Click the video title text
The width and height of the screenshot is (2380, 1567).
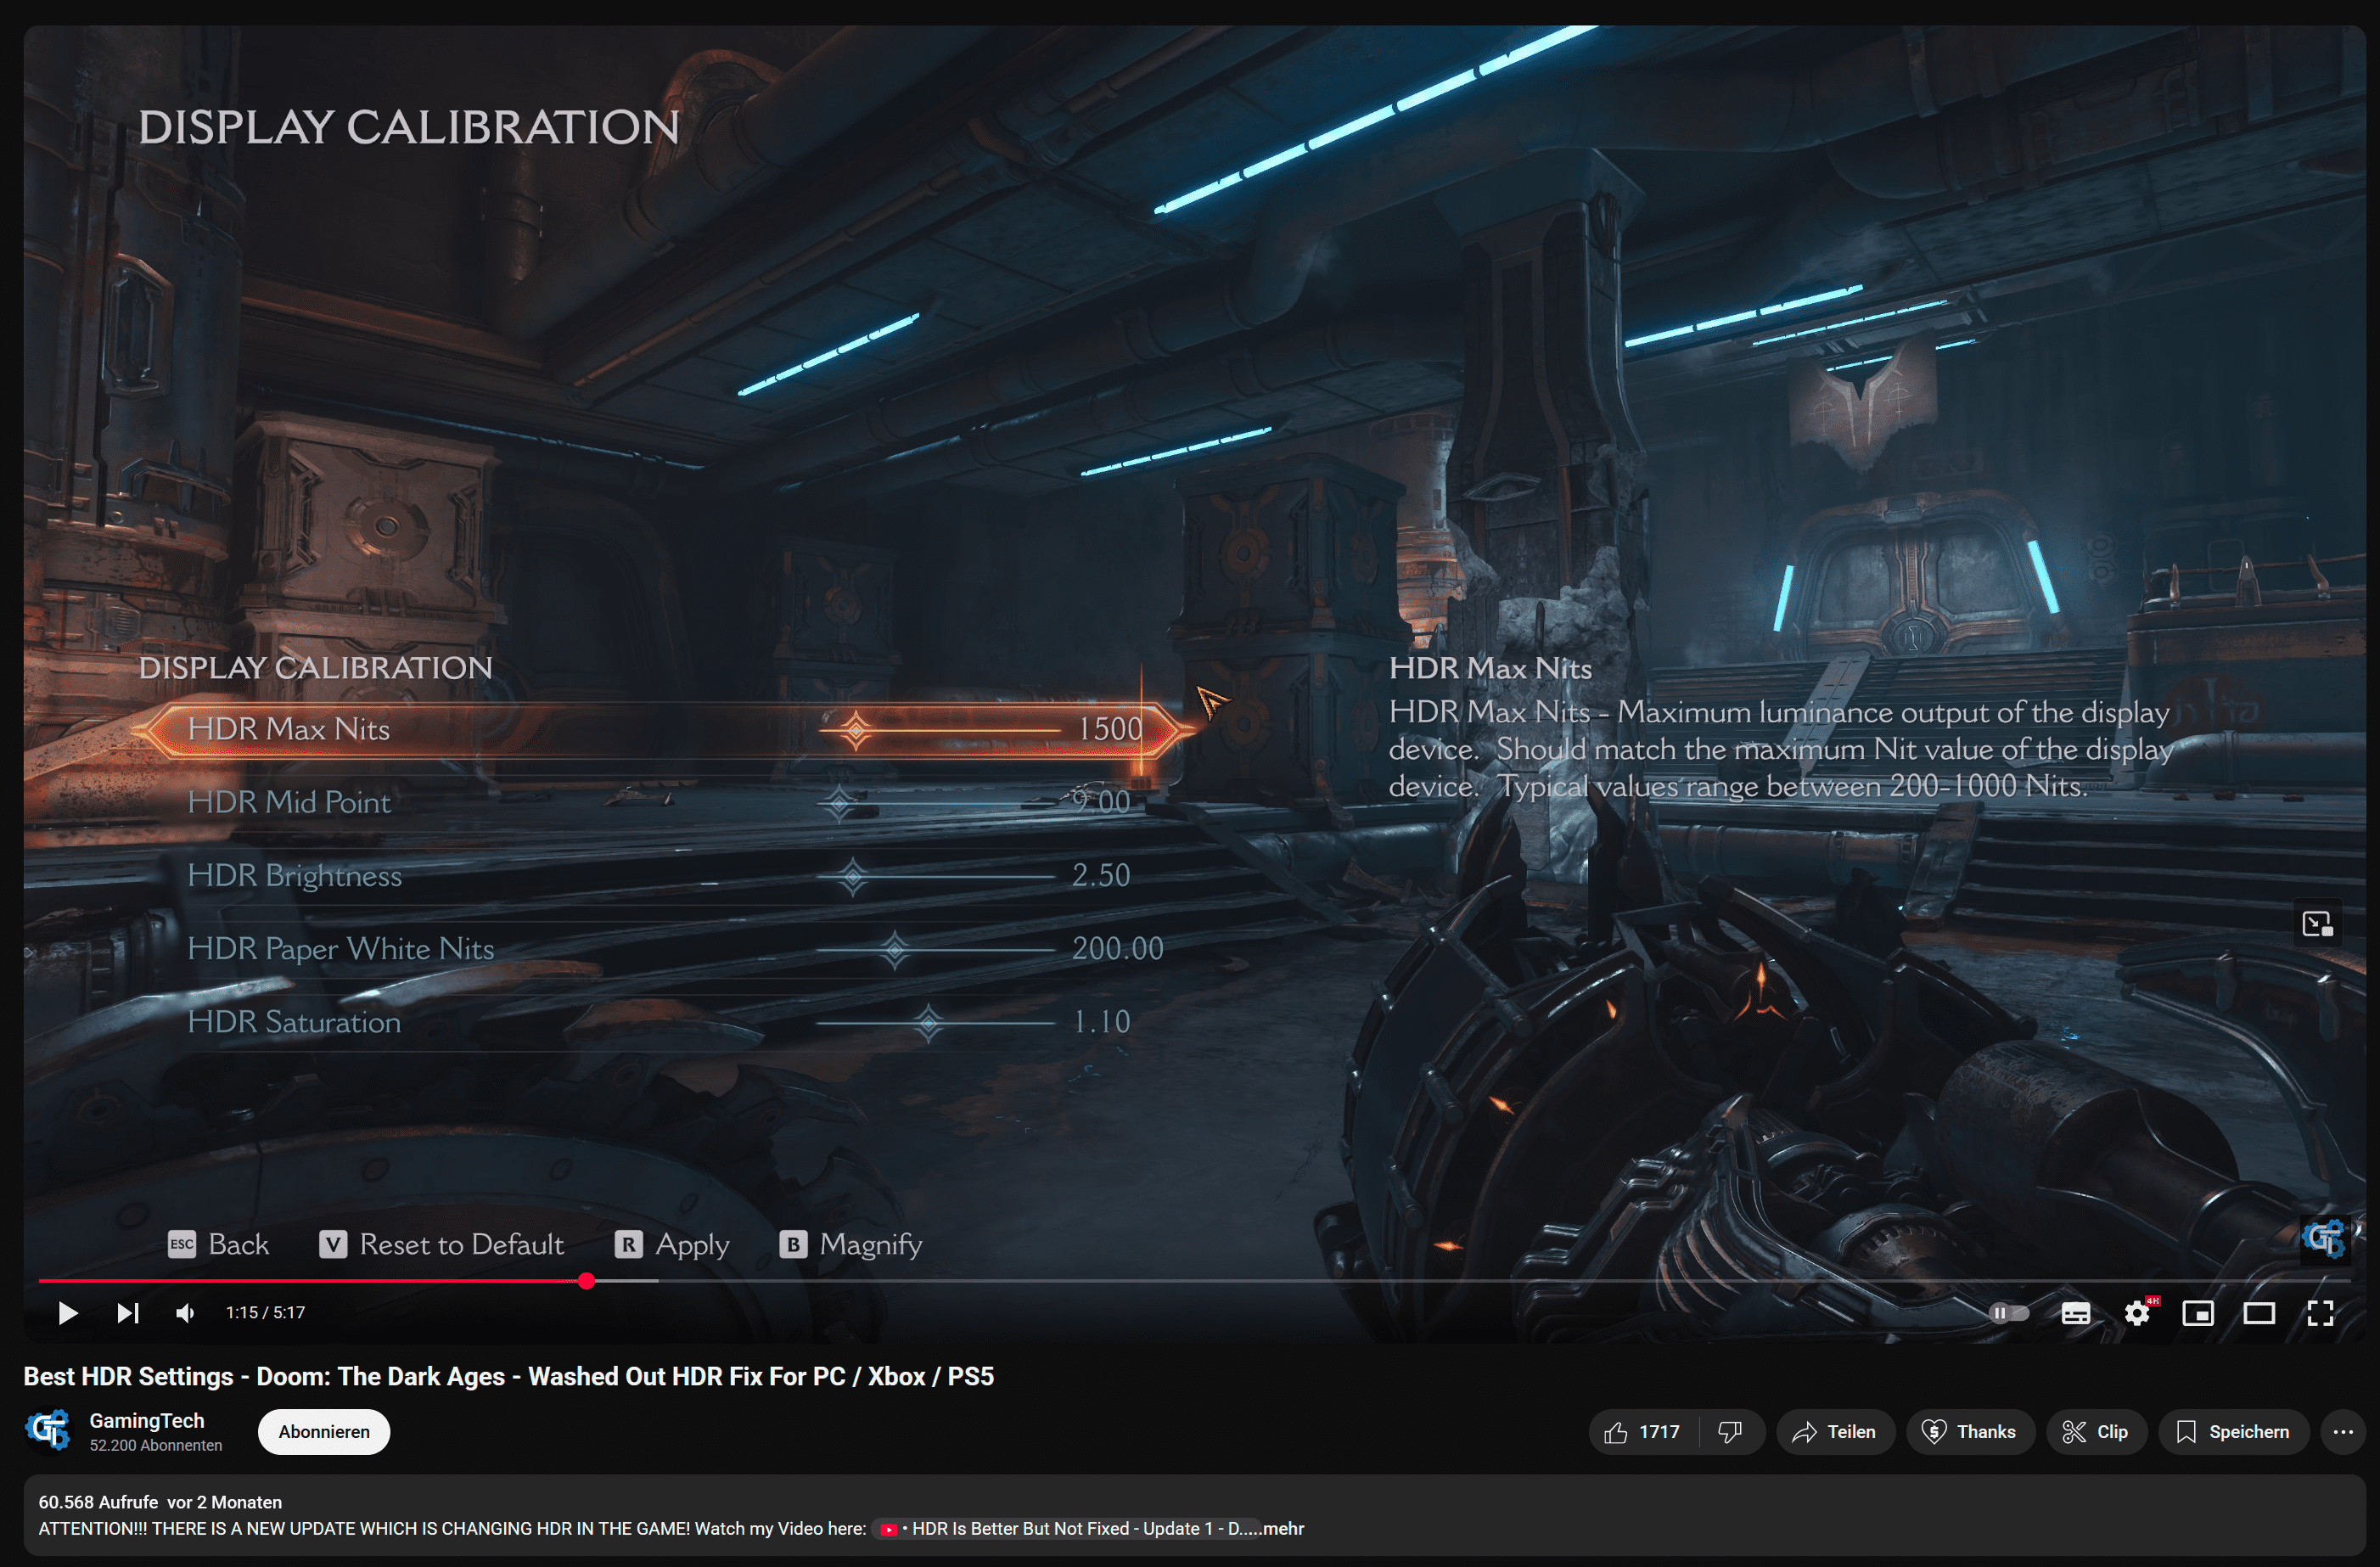pyautogui.click(x=508, y=1376)
